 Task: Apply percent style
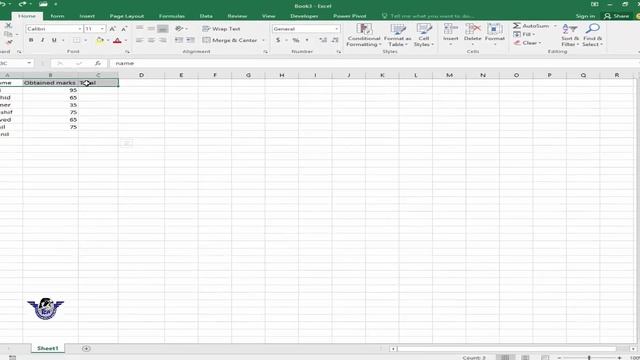(296, 40)
